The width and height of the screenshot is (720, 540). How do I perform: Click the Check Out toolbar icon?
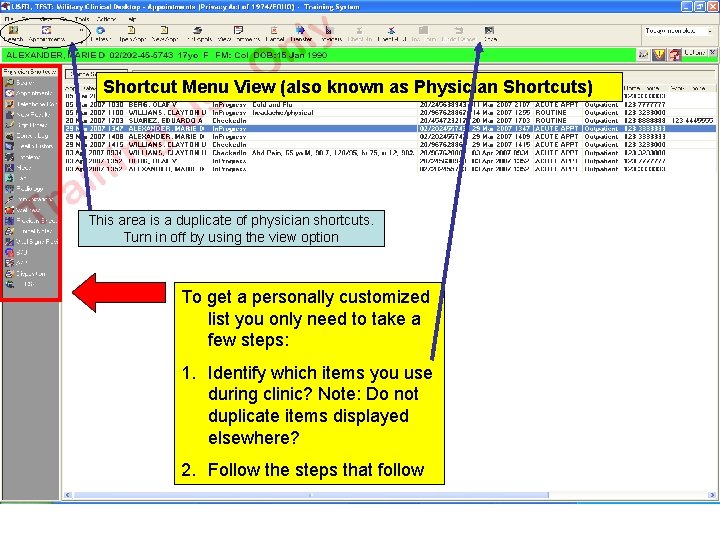[x=391, y=34]
